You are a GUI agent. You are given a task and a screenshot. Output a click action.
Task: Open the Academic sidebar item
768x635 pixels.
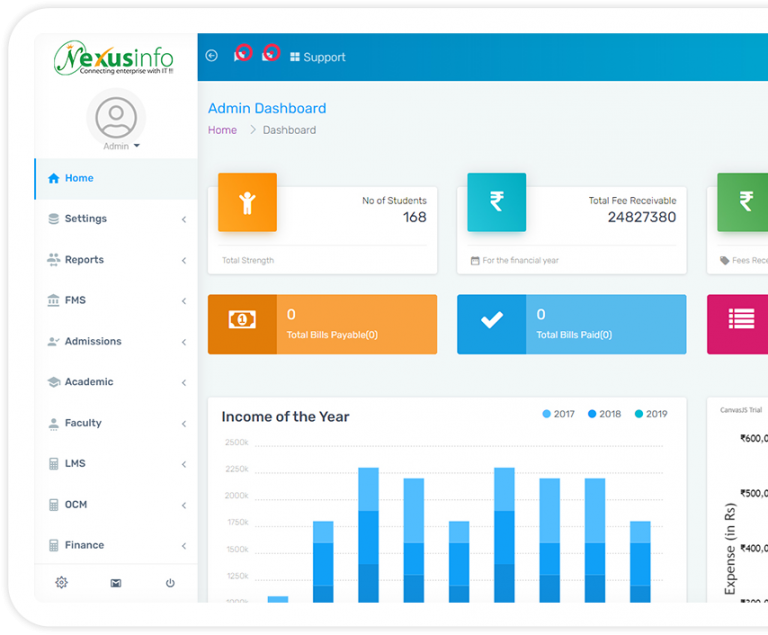116,382
